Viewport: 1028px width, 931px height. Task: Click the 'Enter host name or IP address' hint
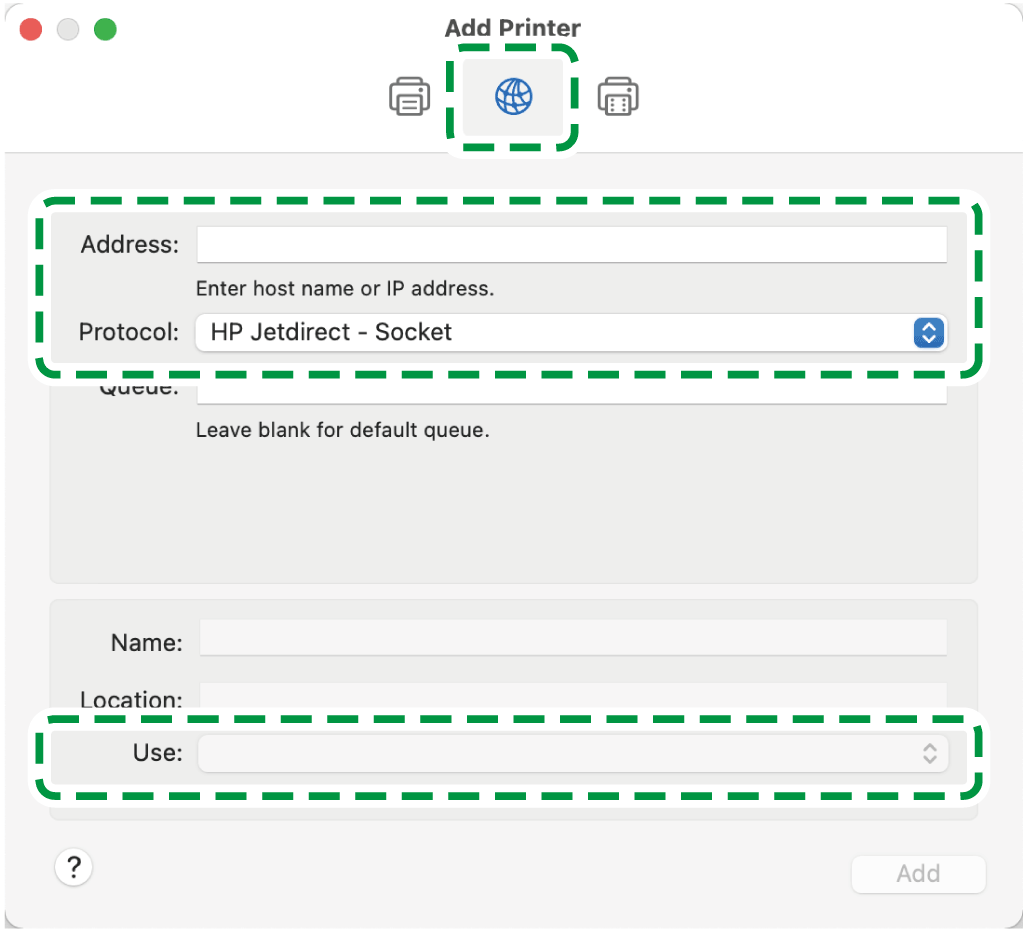(345, 289)
